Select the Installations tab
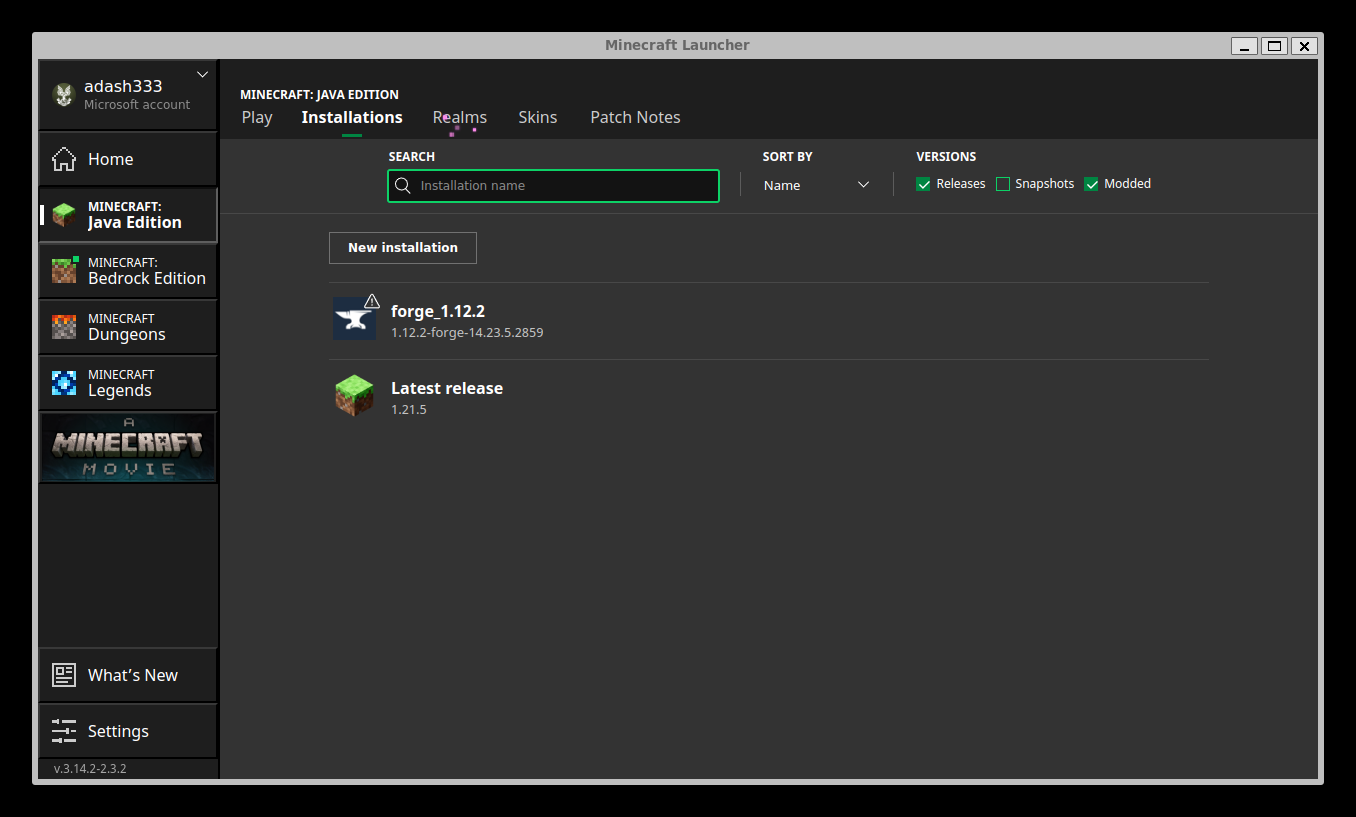The width and height of the screenshot is (1356, 817). click(352, 117)
